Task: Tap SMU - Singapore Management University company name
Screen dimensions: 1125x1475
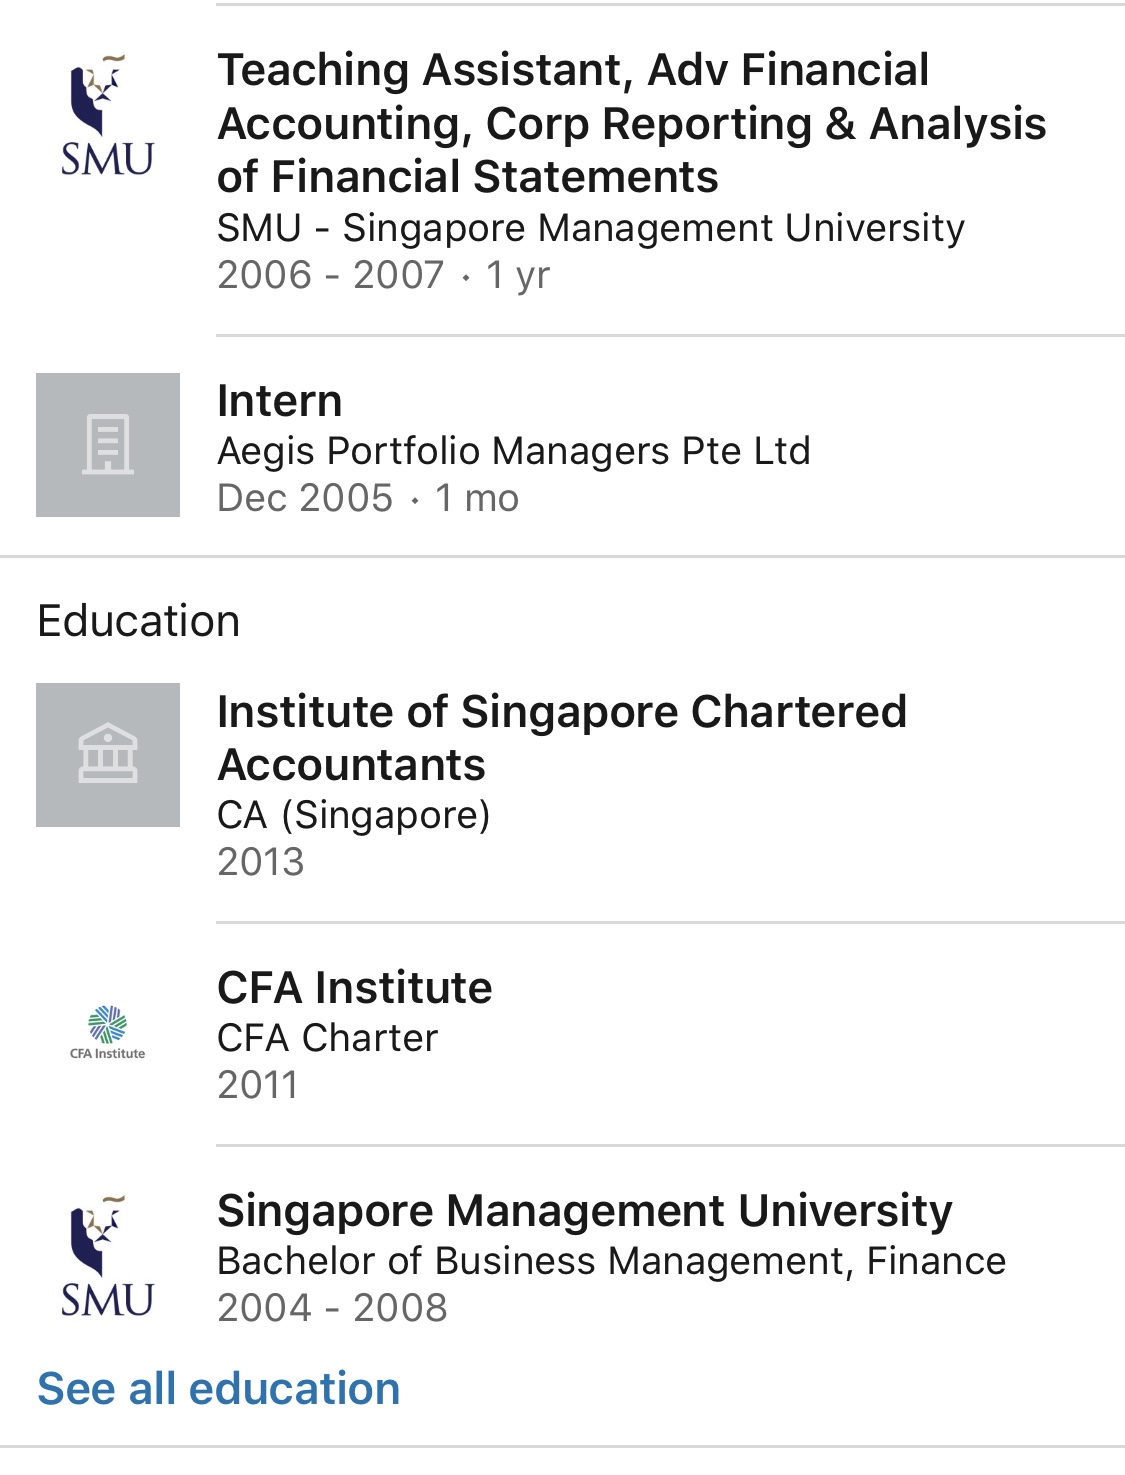Action: 590,228
